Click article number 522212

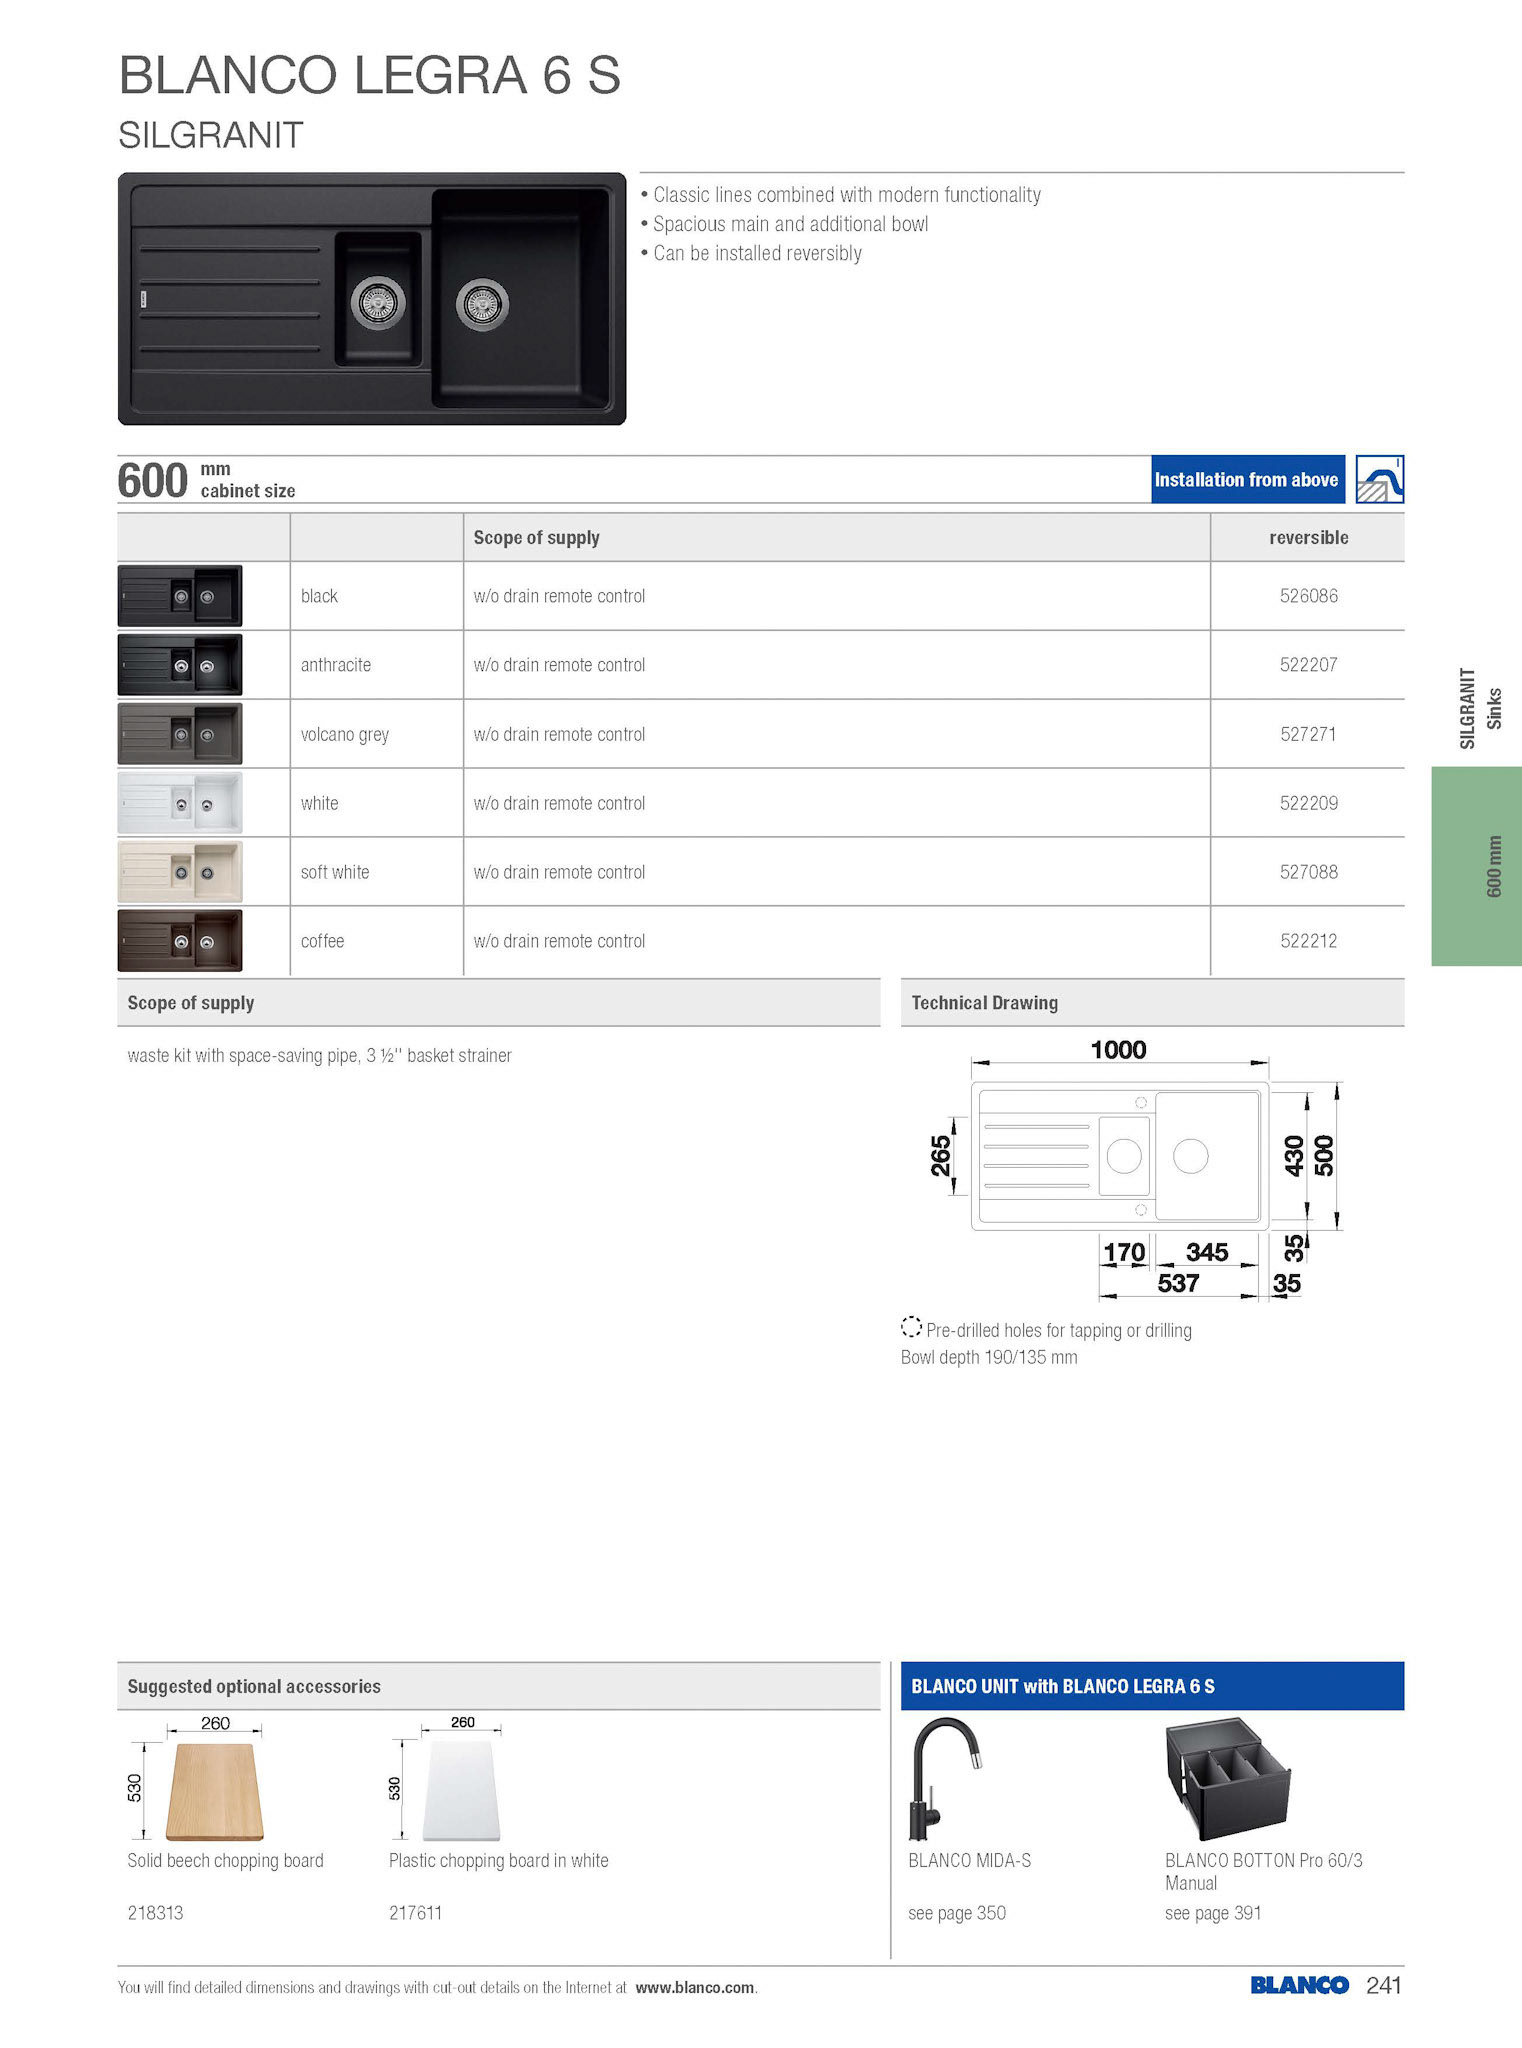(1309, 941)
